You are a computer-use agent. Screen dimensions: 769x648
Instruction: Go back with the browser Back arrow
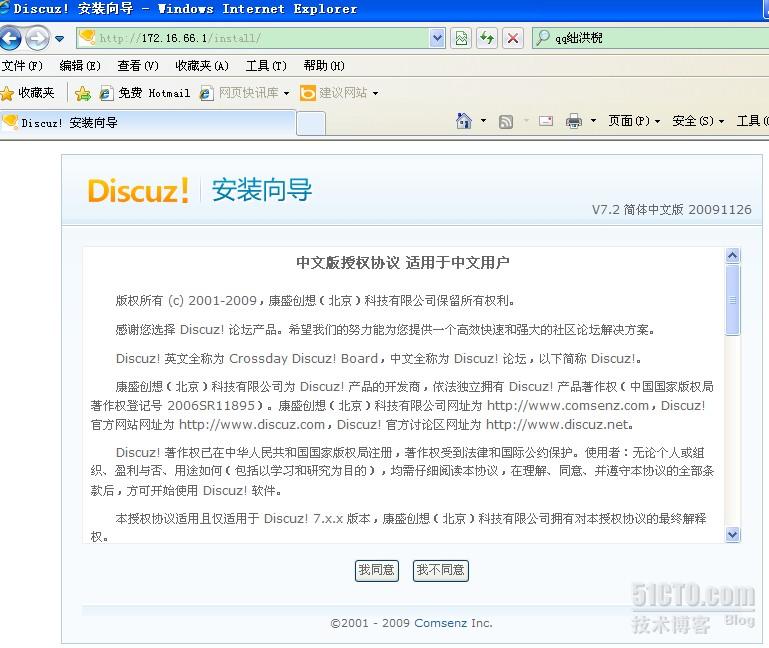coord(10,38)
